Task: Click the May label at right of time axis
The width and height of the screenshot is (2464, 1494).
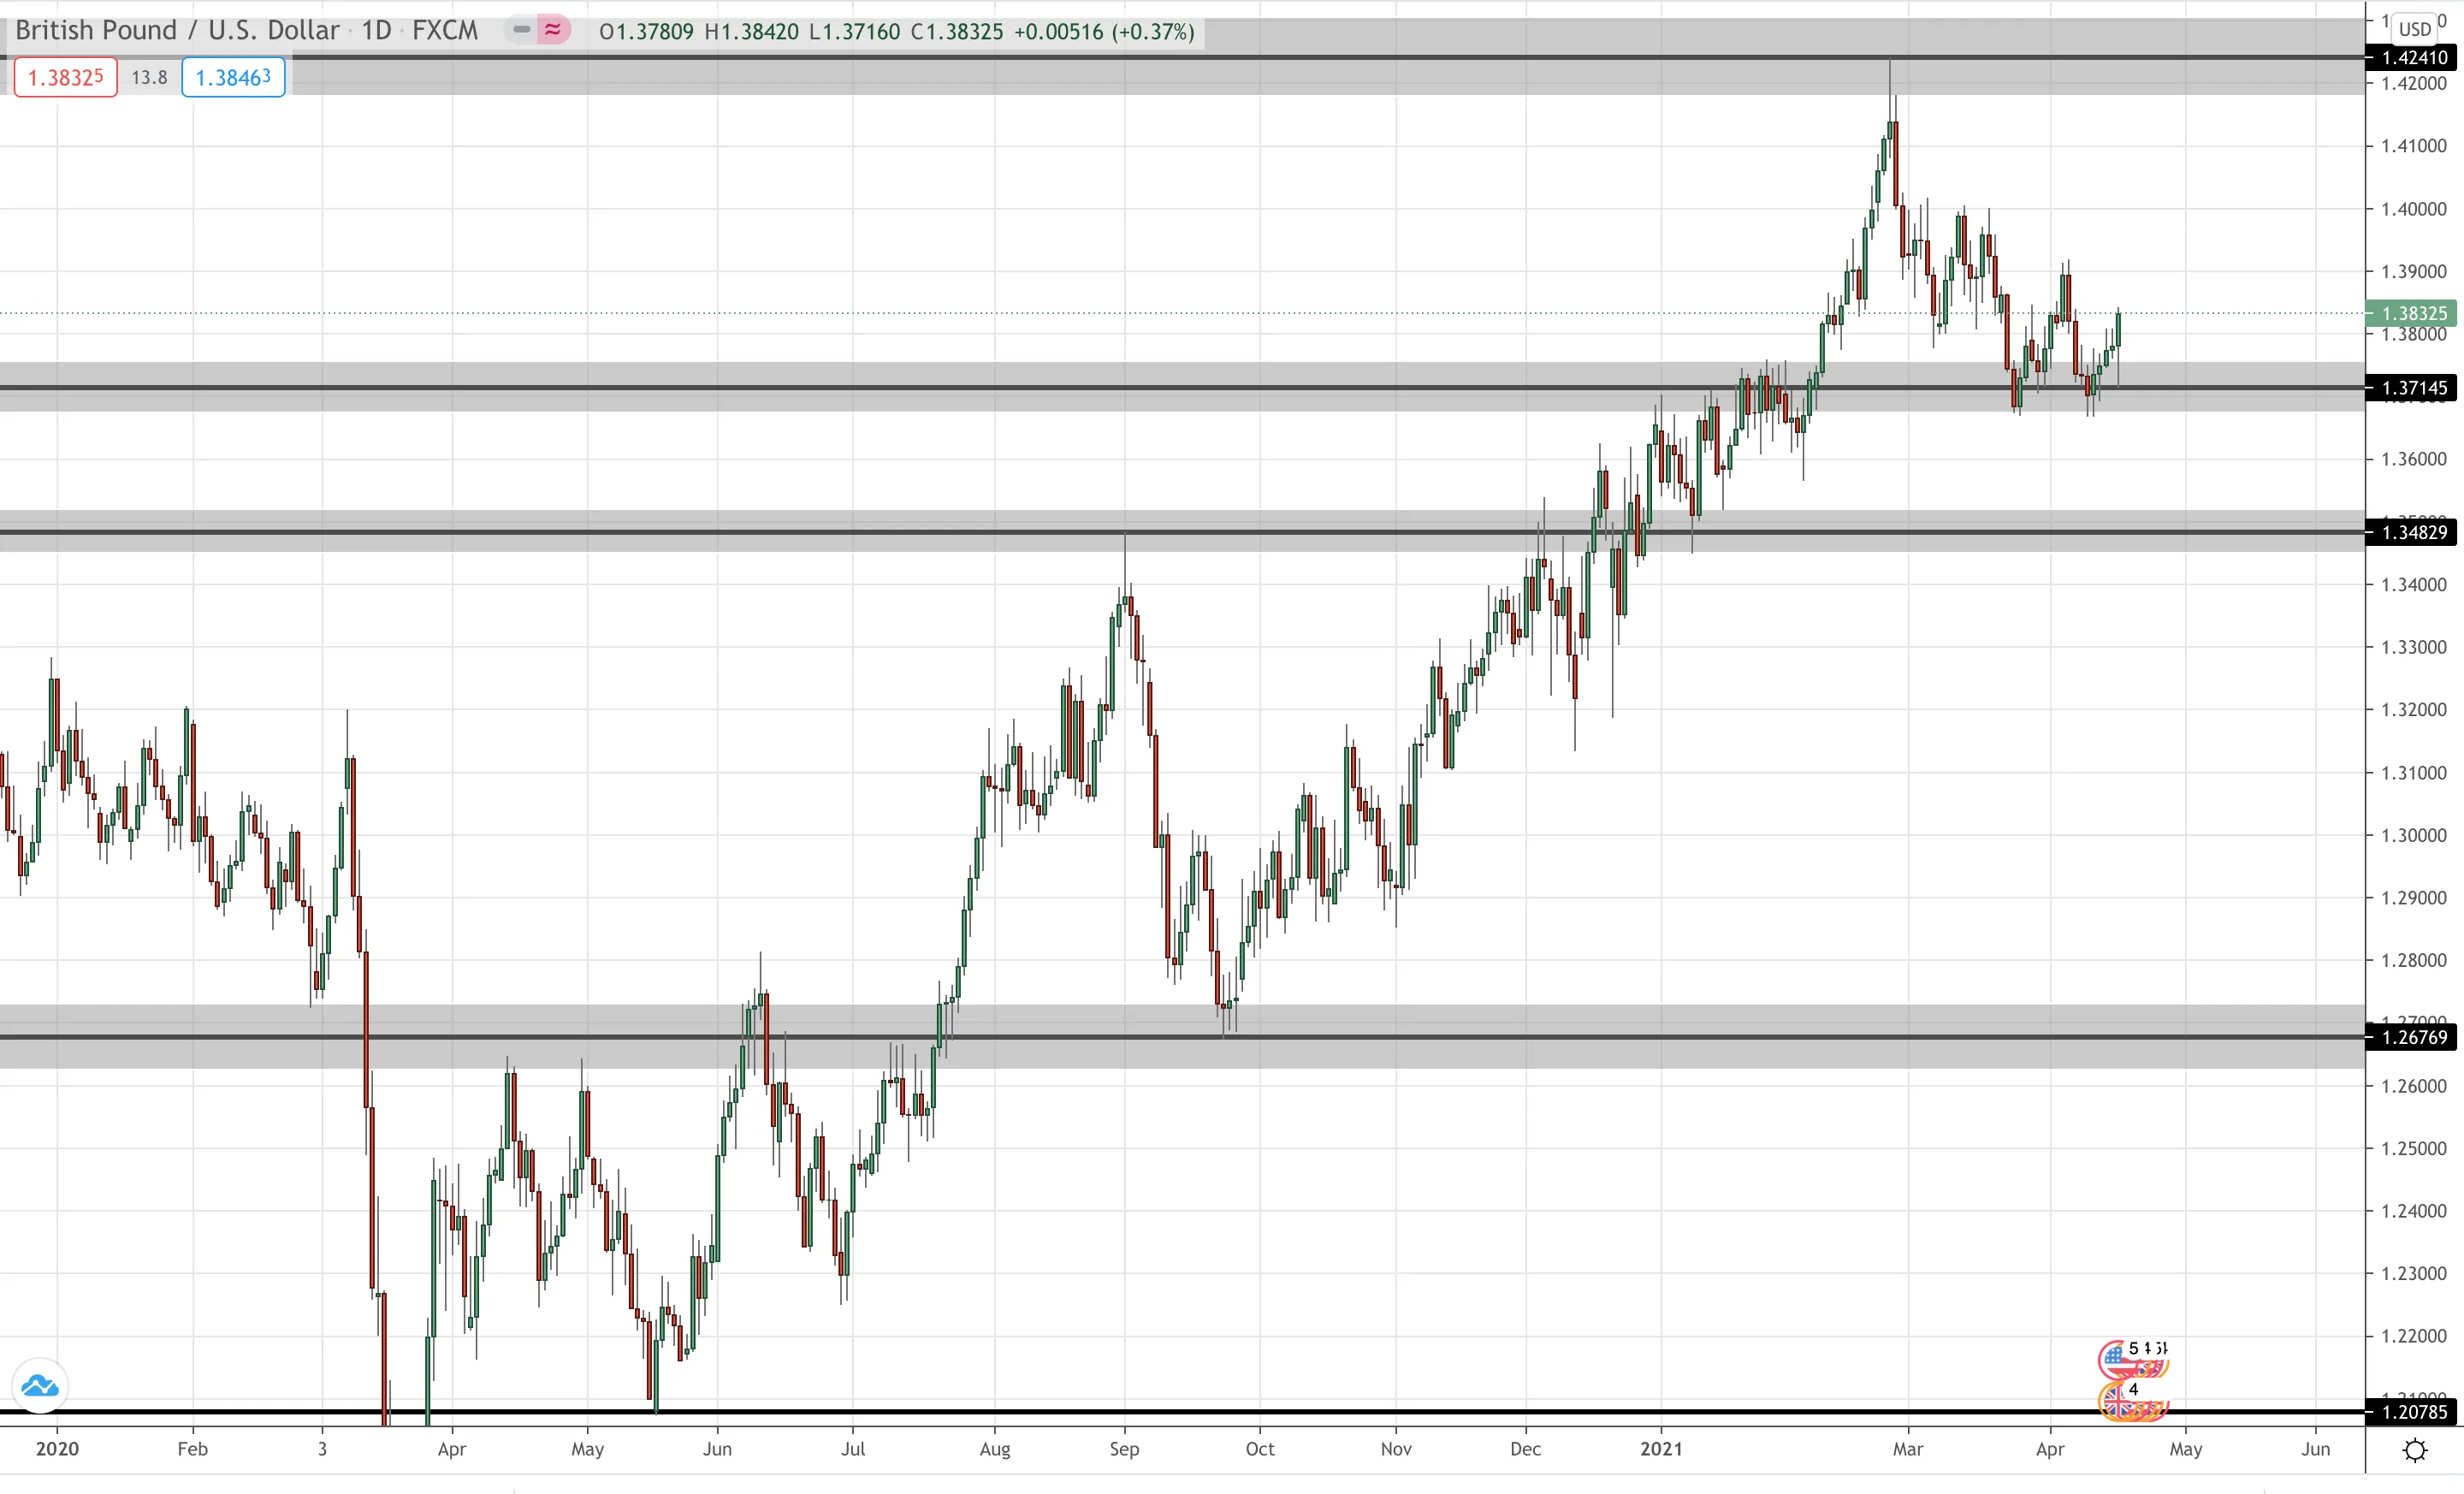Action: [x=2185, y=1449]
